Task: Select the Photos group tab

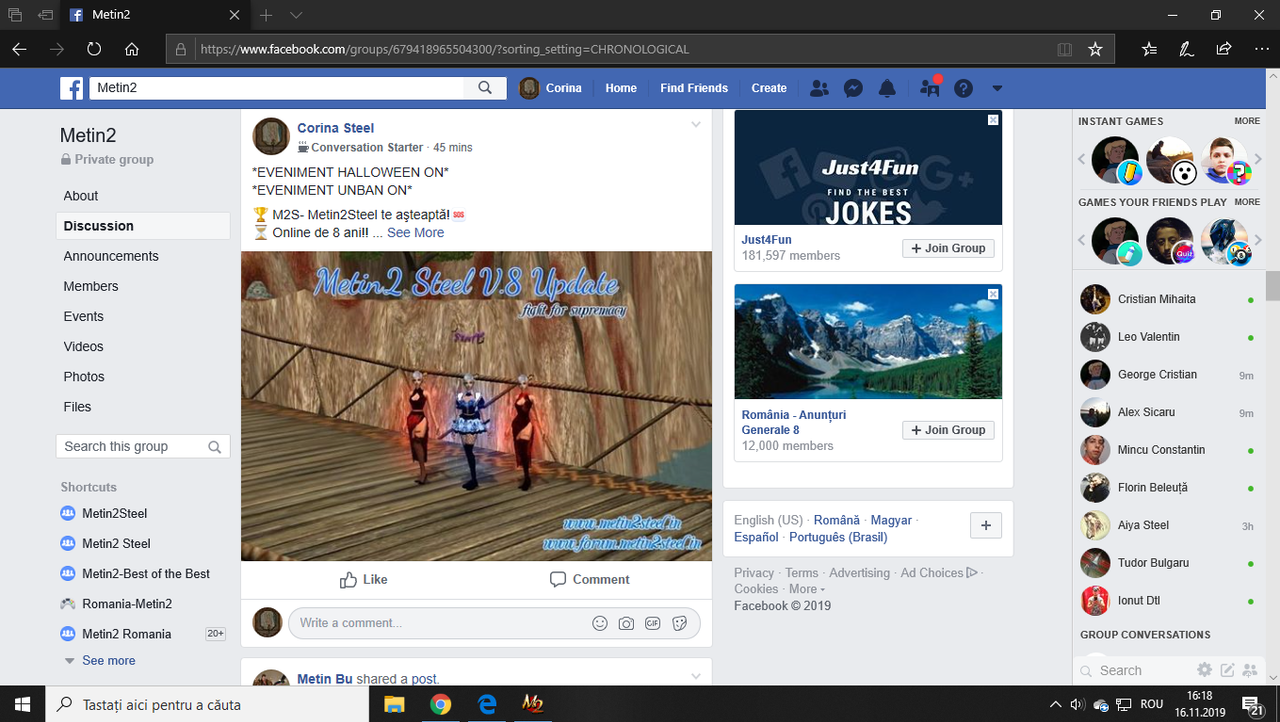Action: pyautogui.click(x=143, y=377)
